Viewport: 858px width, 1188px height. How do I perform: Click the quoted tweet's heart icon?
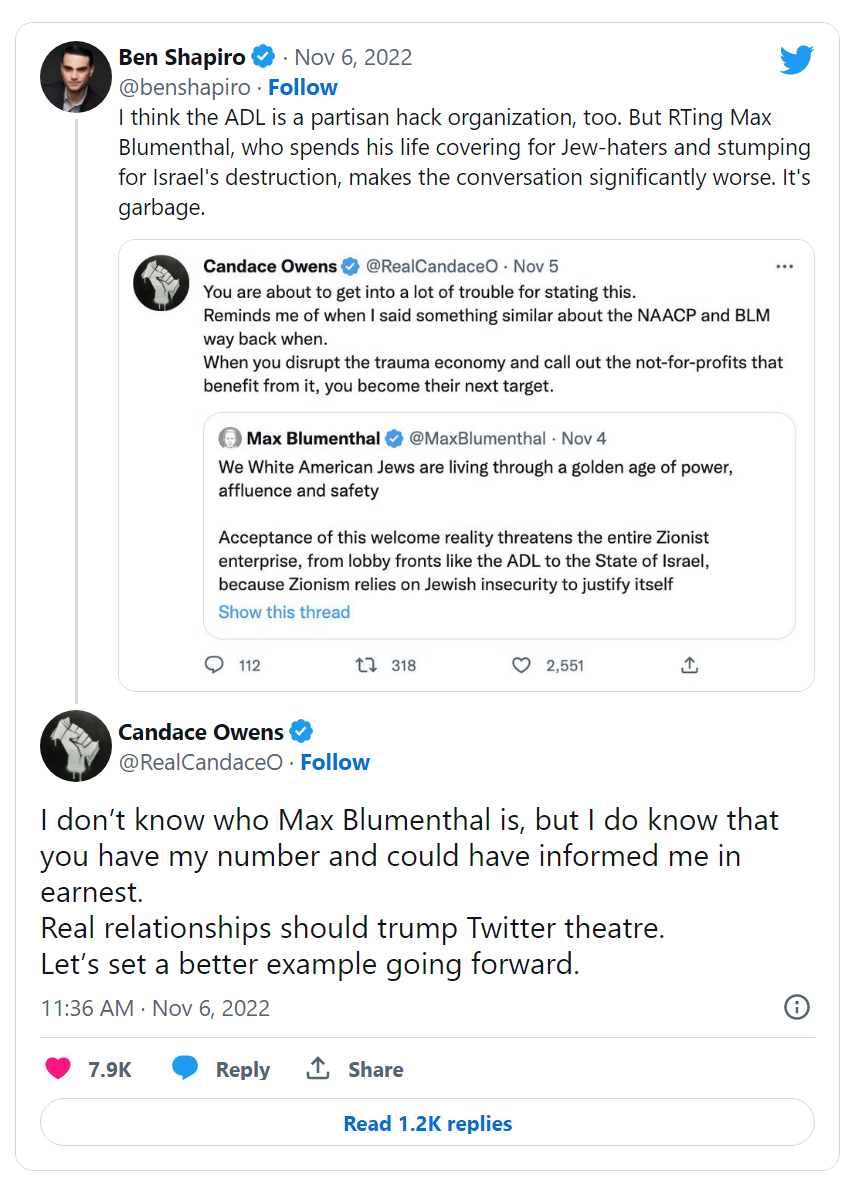click(x=521, y=665)
